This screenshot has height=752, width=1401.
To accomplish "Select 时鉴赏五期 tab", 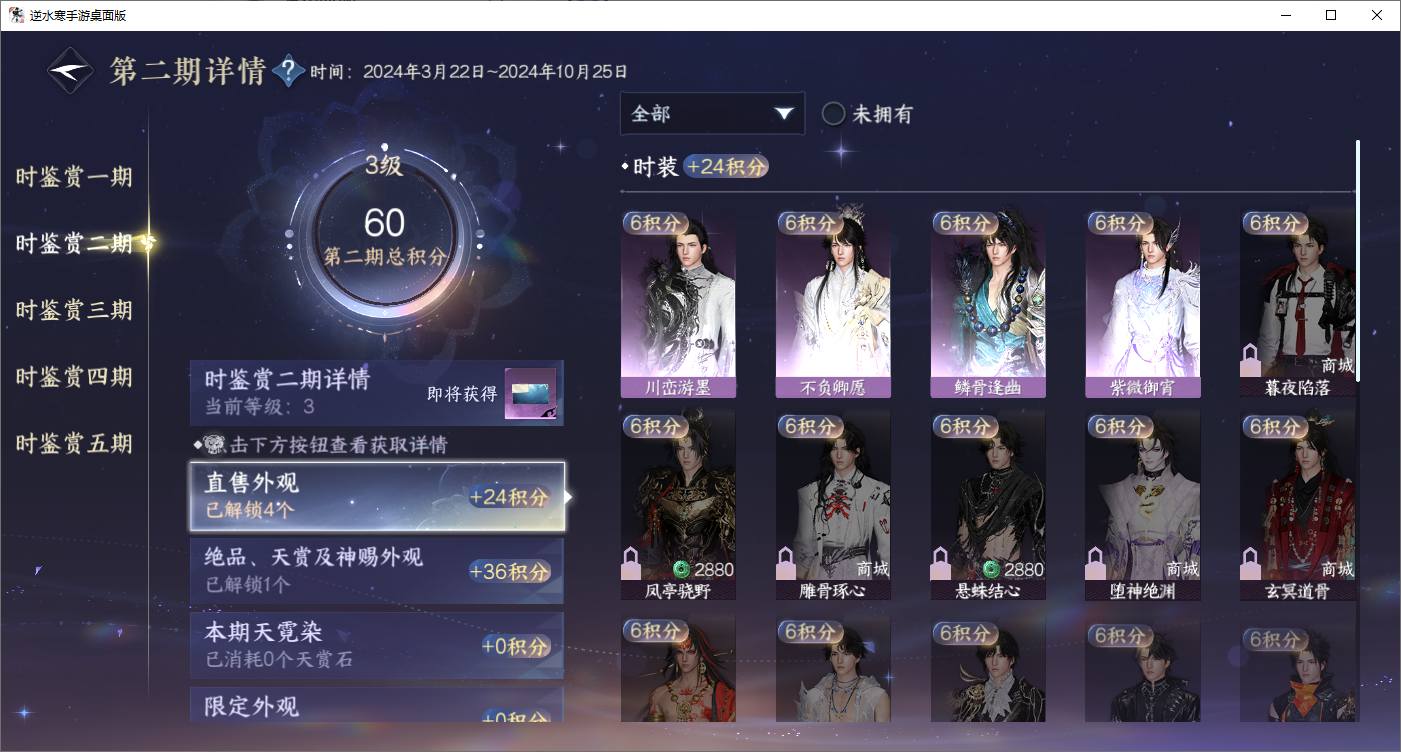I will click(74, 443).
